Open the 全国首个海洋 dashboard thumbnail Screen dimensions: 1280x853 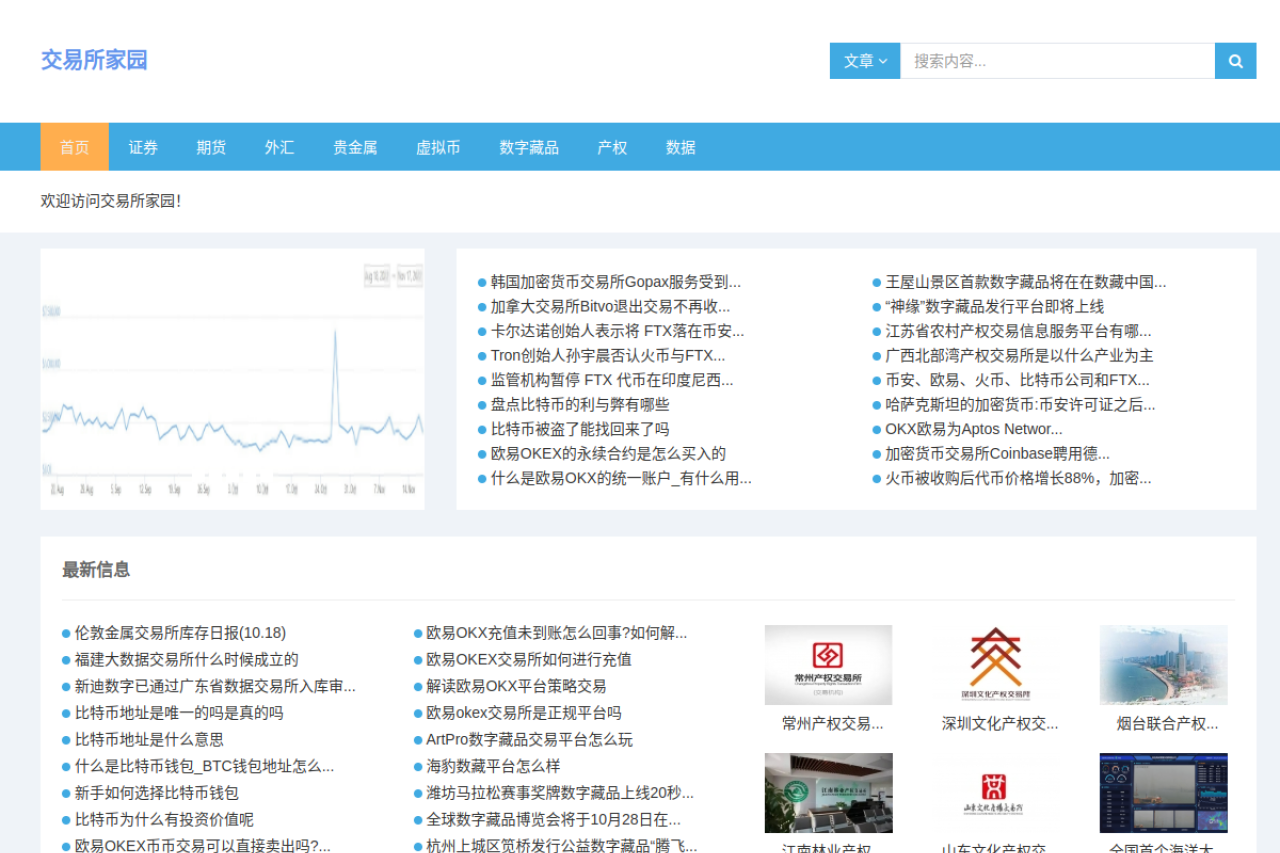tap(1164, 793)
